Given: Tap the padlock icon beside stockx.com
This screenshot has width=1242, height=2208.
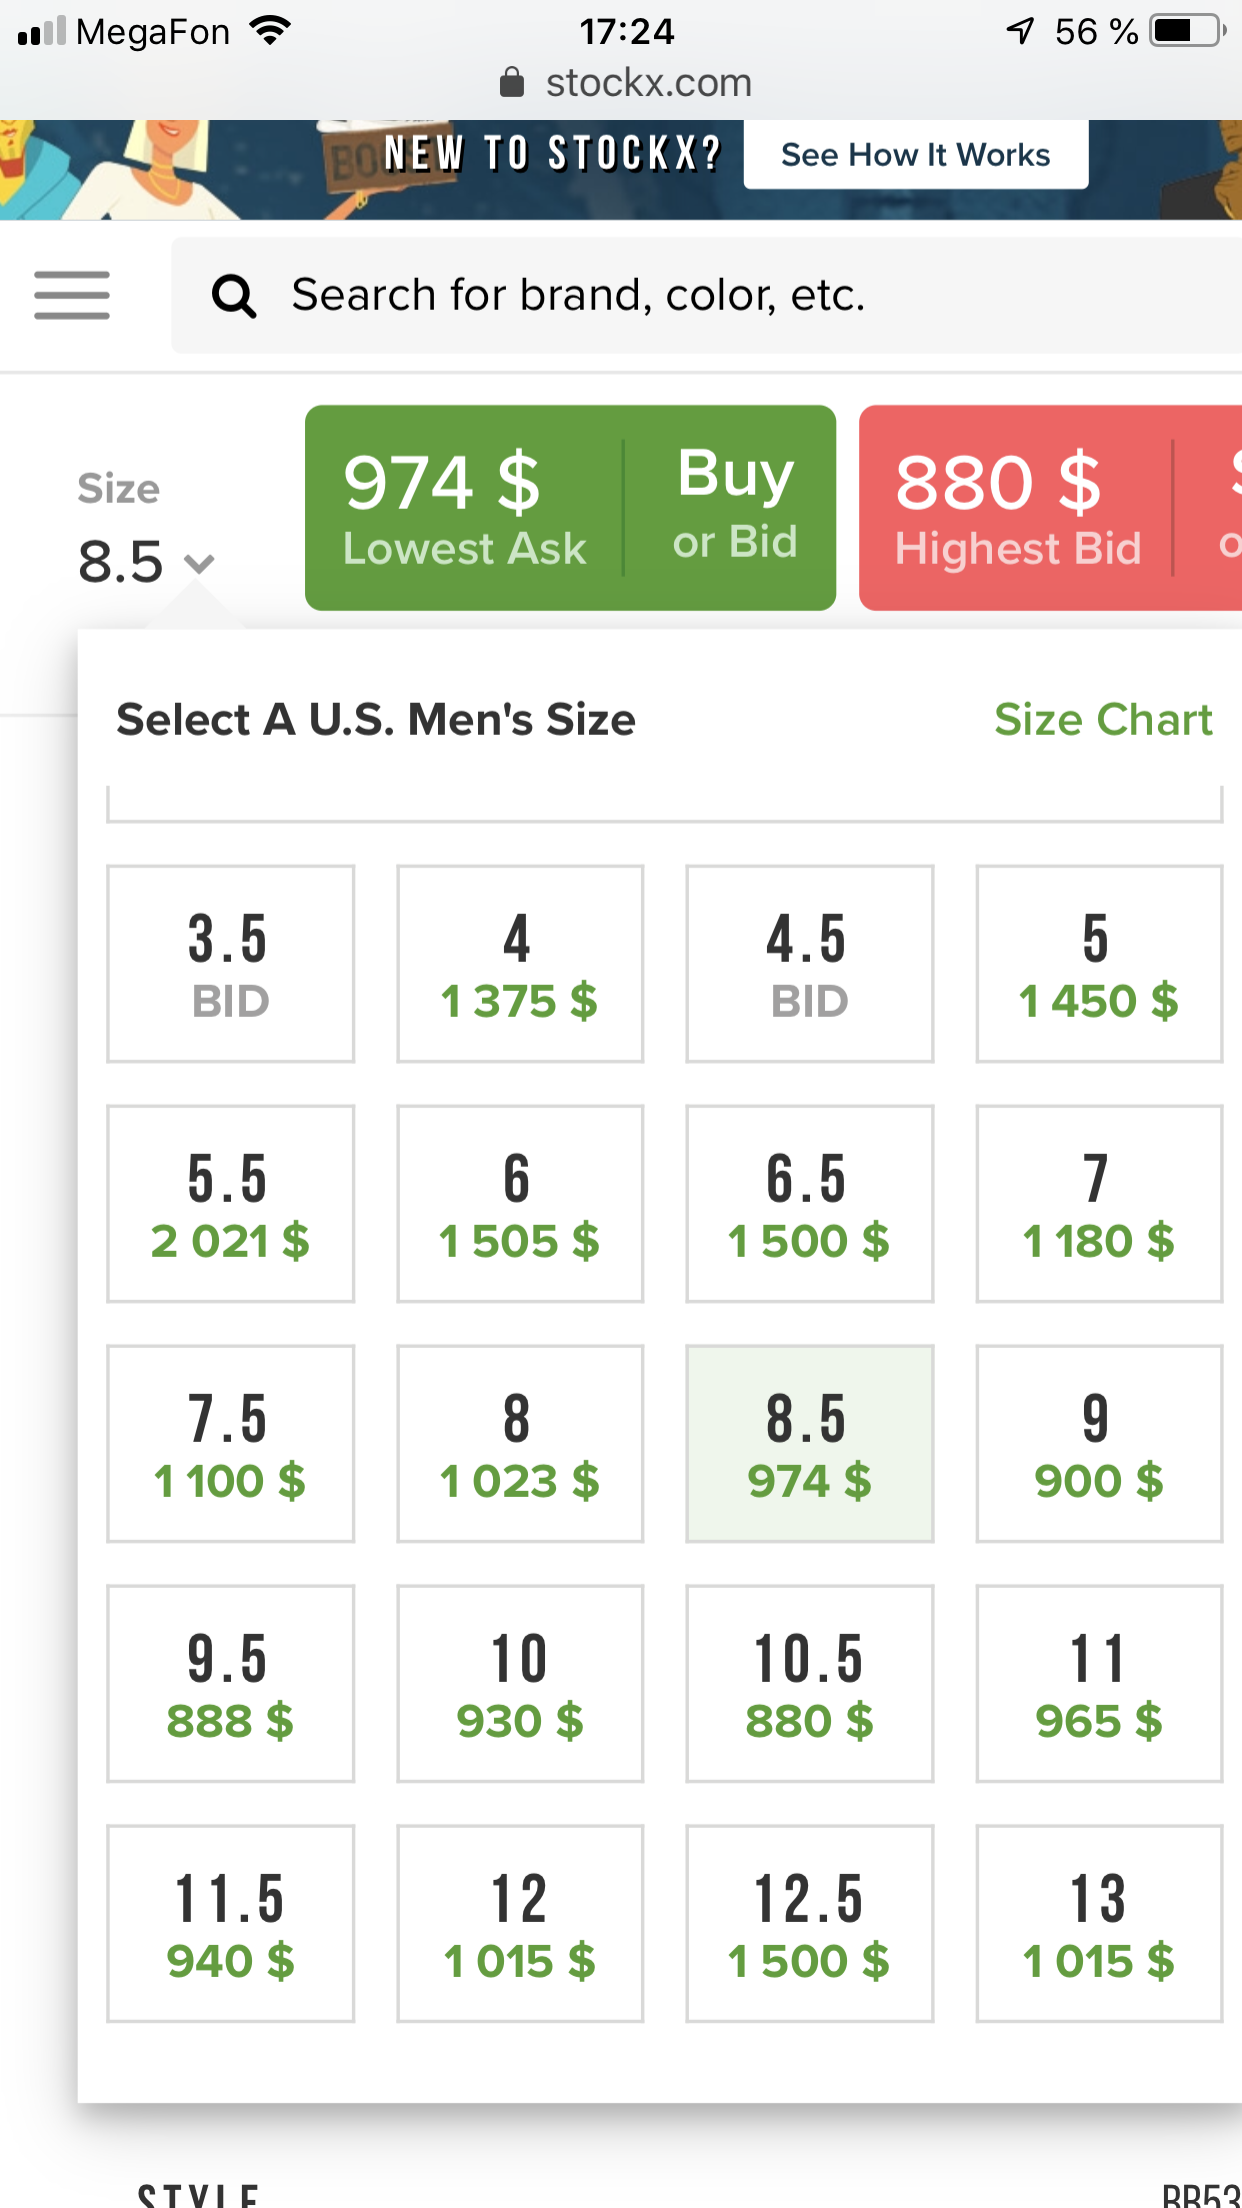Looking at the screenshot, I should point(511,83).
